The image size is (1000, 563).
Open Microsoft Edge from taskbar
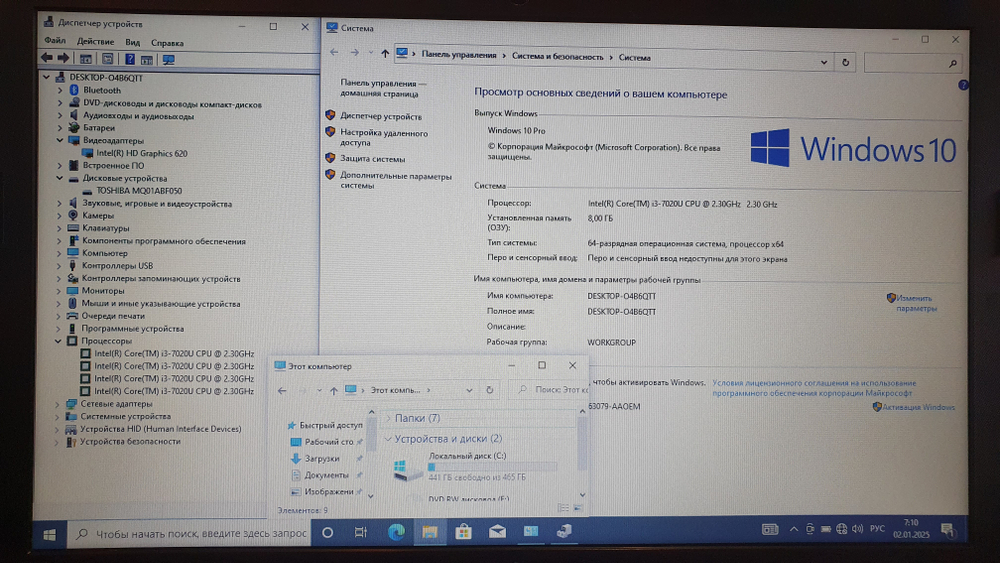click(396, 532)
